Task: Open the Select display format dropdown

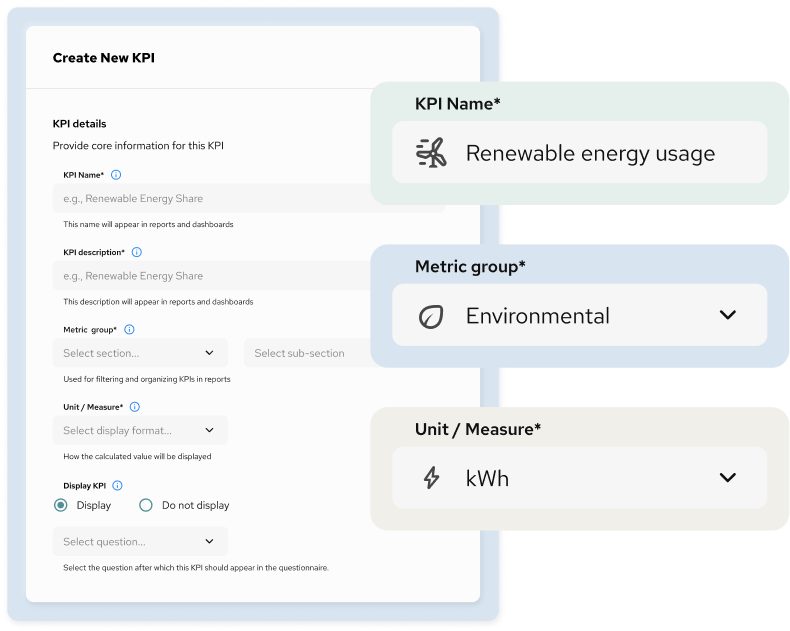Action: [x=140, y=431]
